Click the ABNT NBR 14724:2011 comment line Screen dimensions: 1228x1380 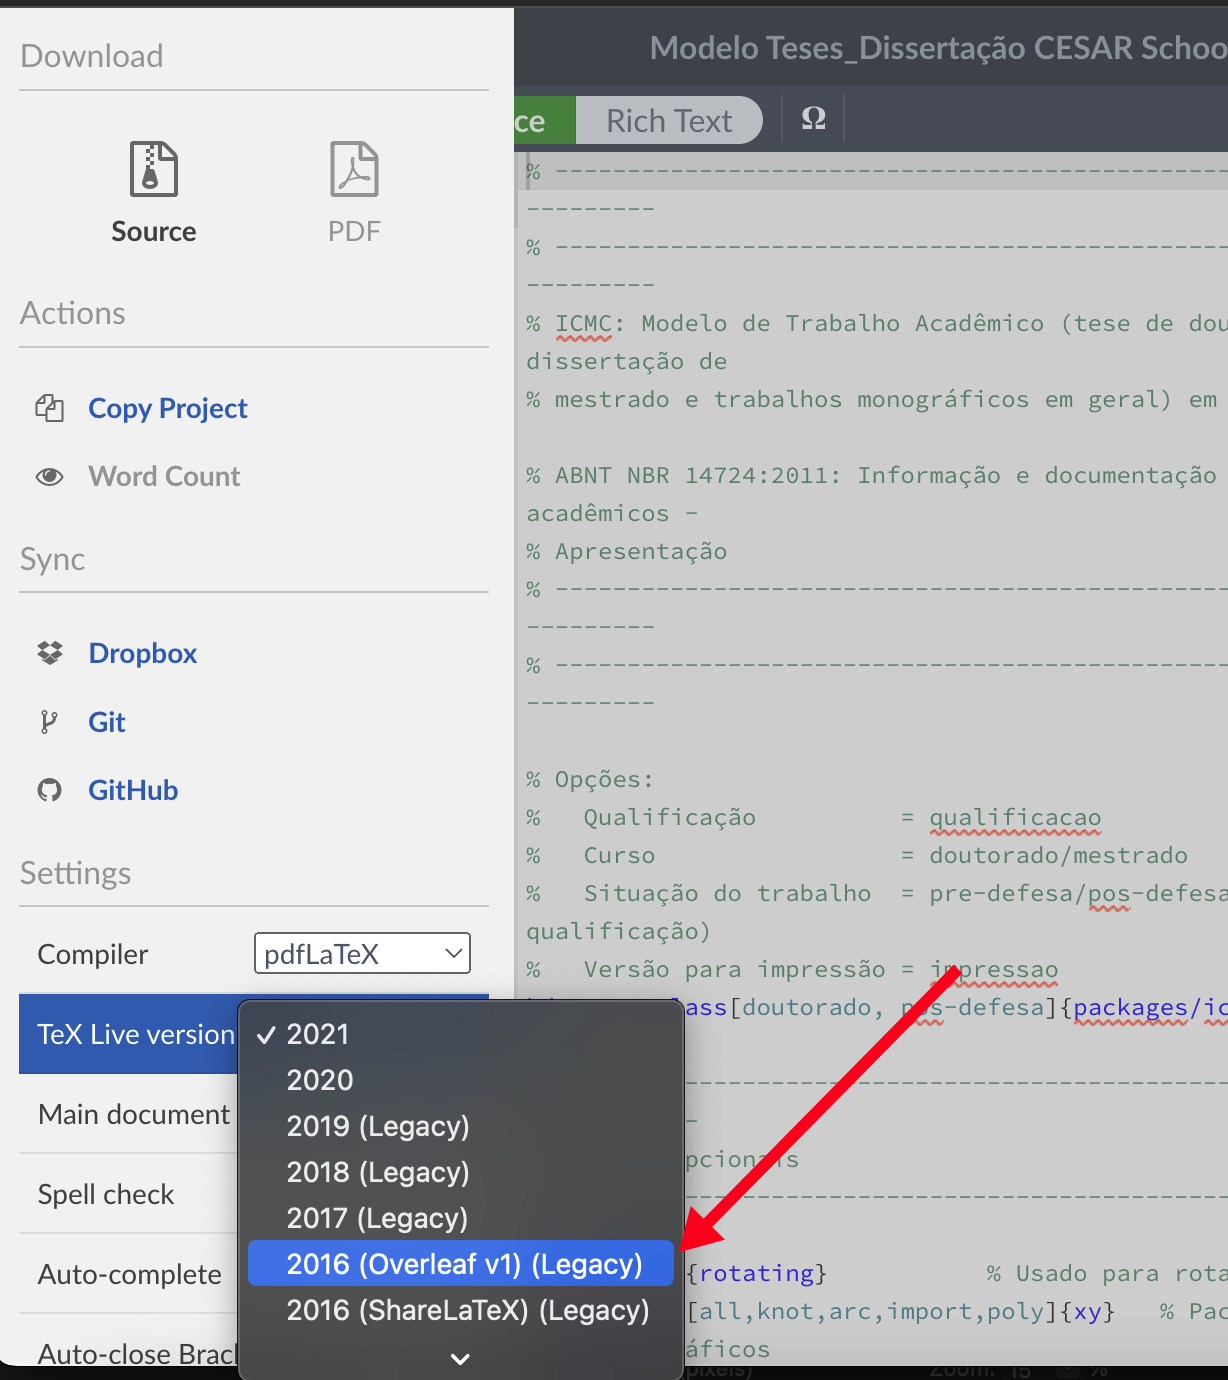tap(871, 475)
